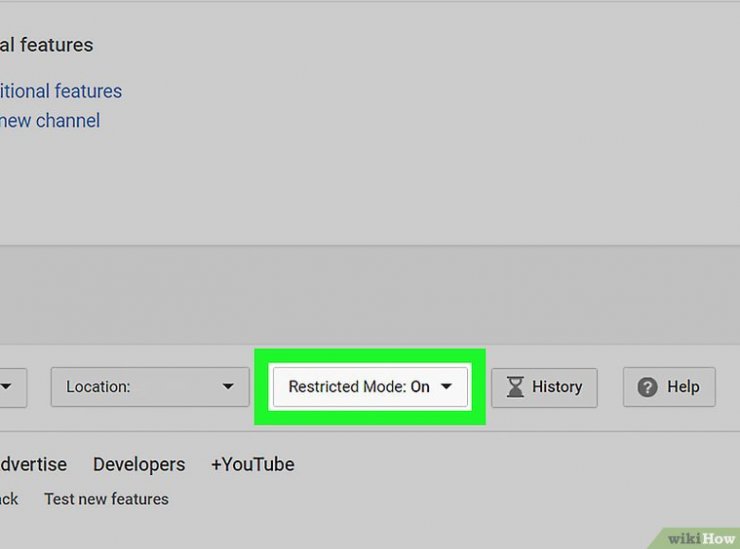Viewport: 740px width, 549px height.
Task: Open the Location dropdown
Action: click(150, 387)
